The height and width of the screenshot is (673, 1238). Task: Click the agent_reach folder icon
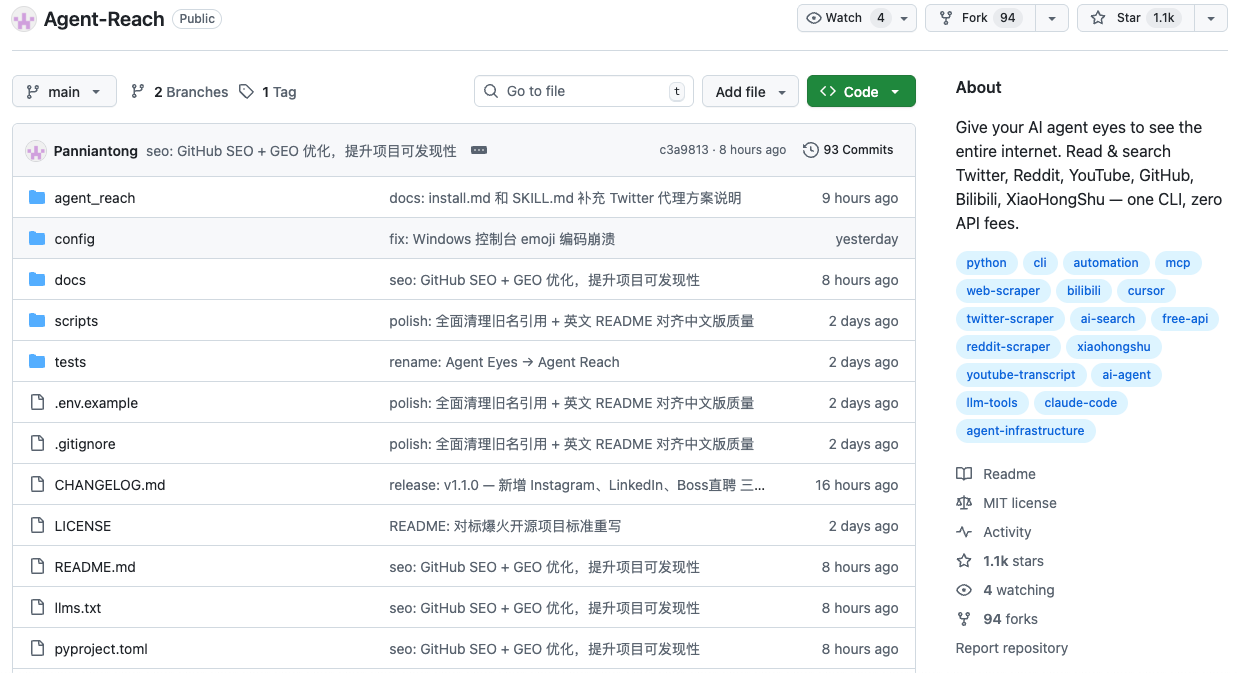(37, 198)
